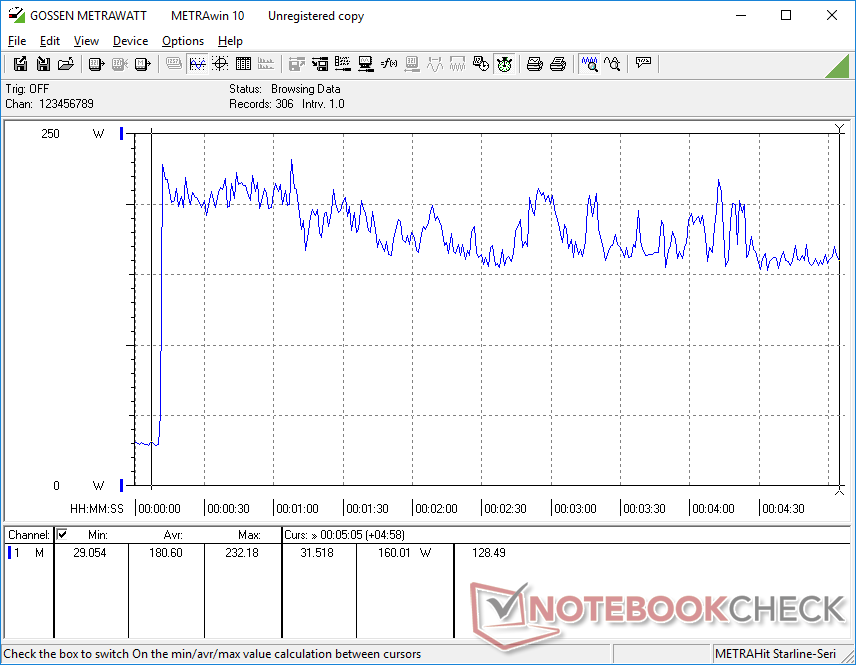856x665 pixels.
Task: Click the blue channel 1 color indicator
Action: [9, 553]
